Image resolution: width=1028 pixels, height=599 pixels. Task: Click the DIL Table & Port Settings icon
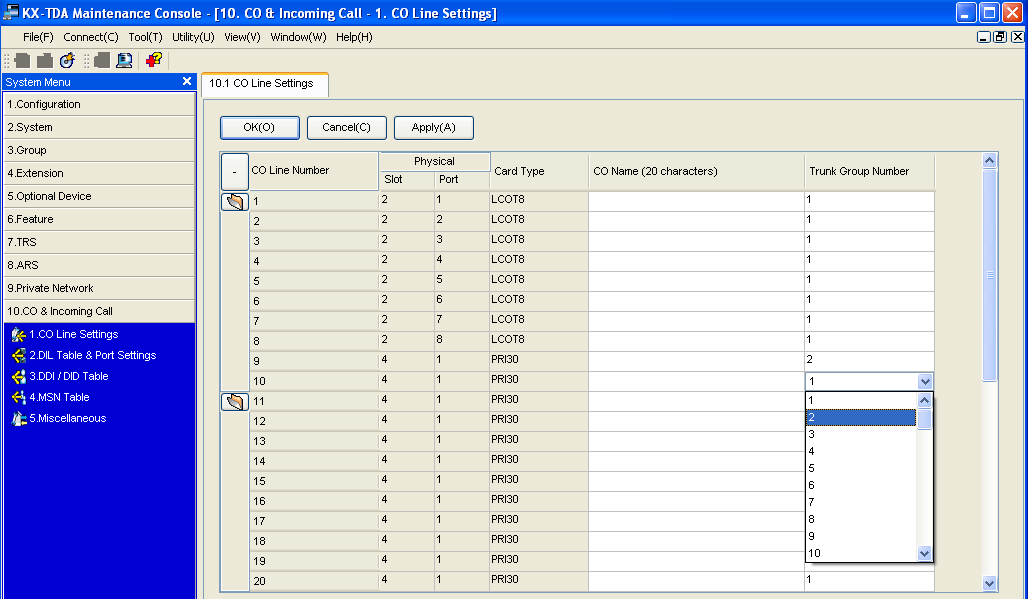pos(18,355)
